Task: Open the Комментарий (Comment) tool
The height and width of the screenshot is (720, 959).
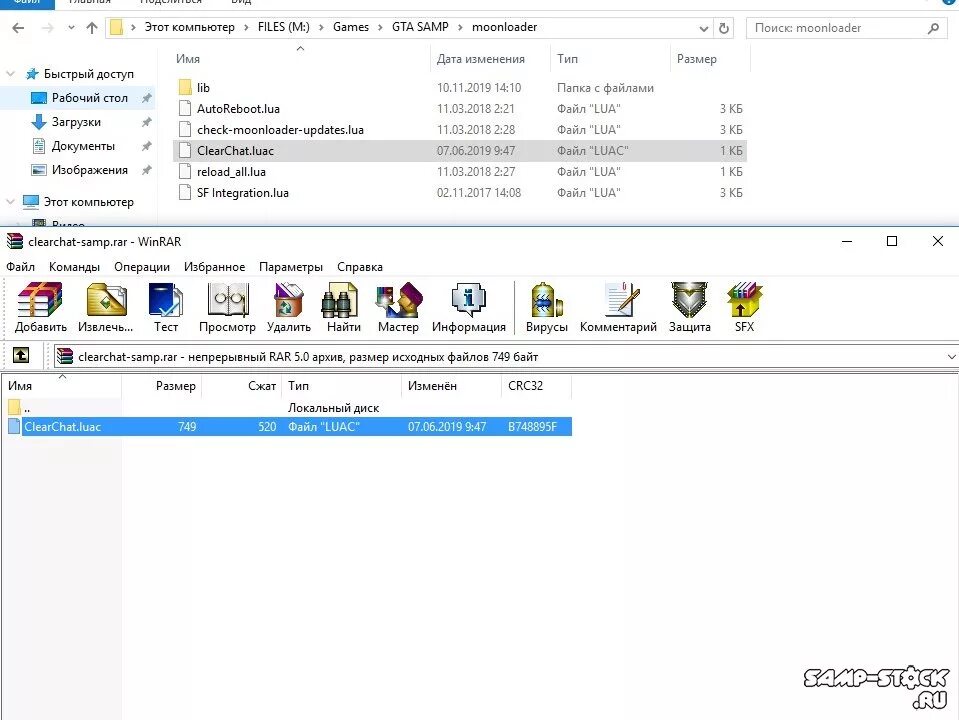Action: tap(618, 307)
